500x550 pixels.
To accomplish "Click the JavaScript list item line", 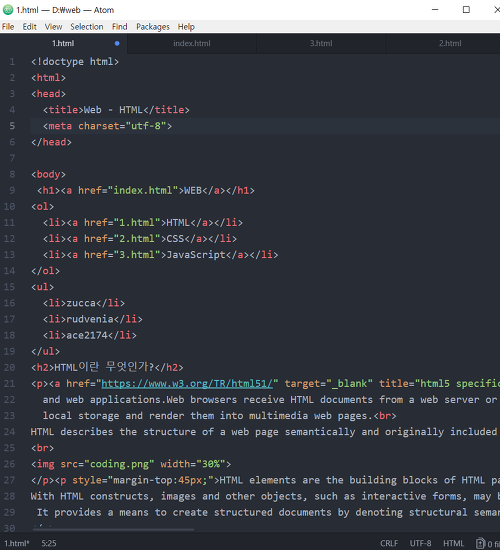I will tap(161, 255).
